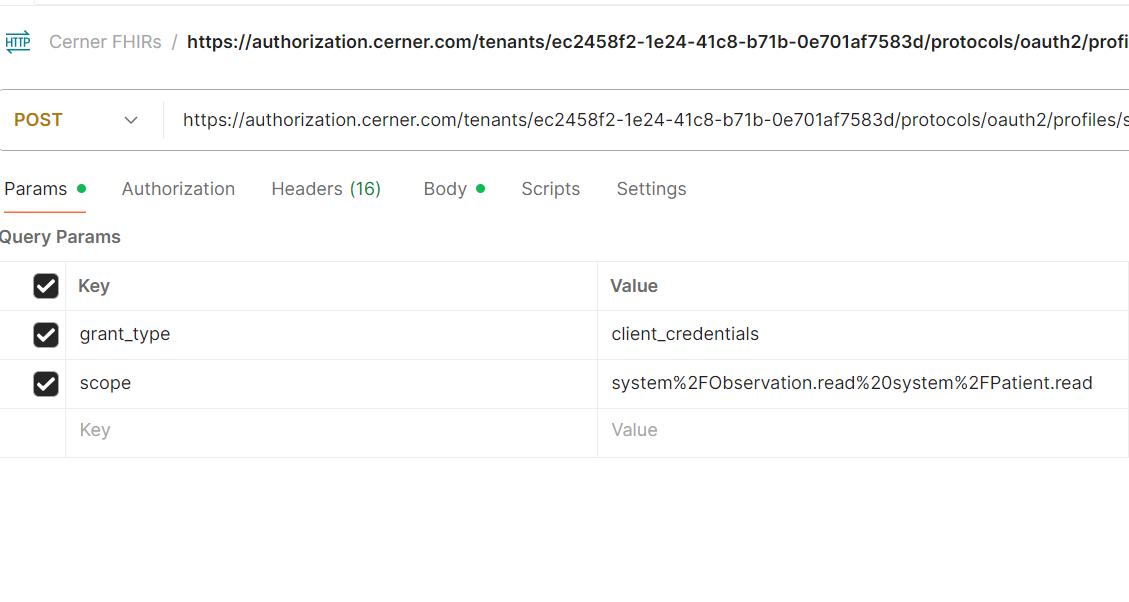This screenshot has width=1129, height=602.
Task: Click the scope key cell
Action: coord(331,384)
